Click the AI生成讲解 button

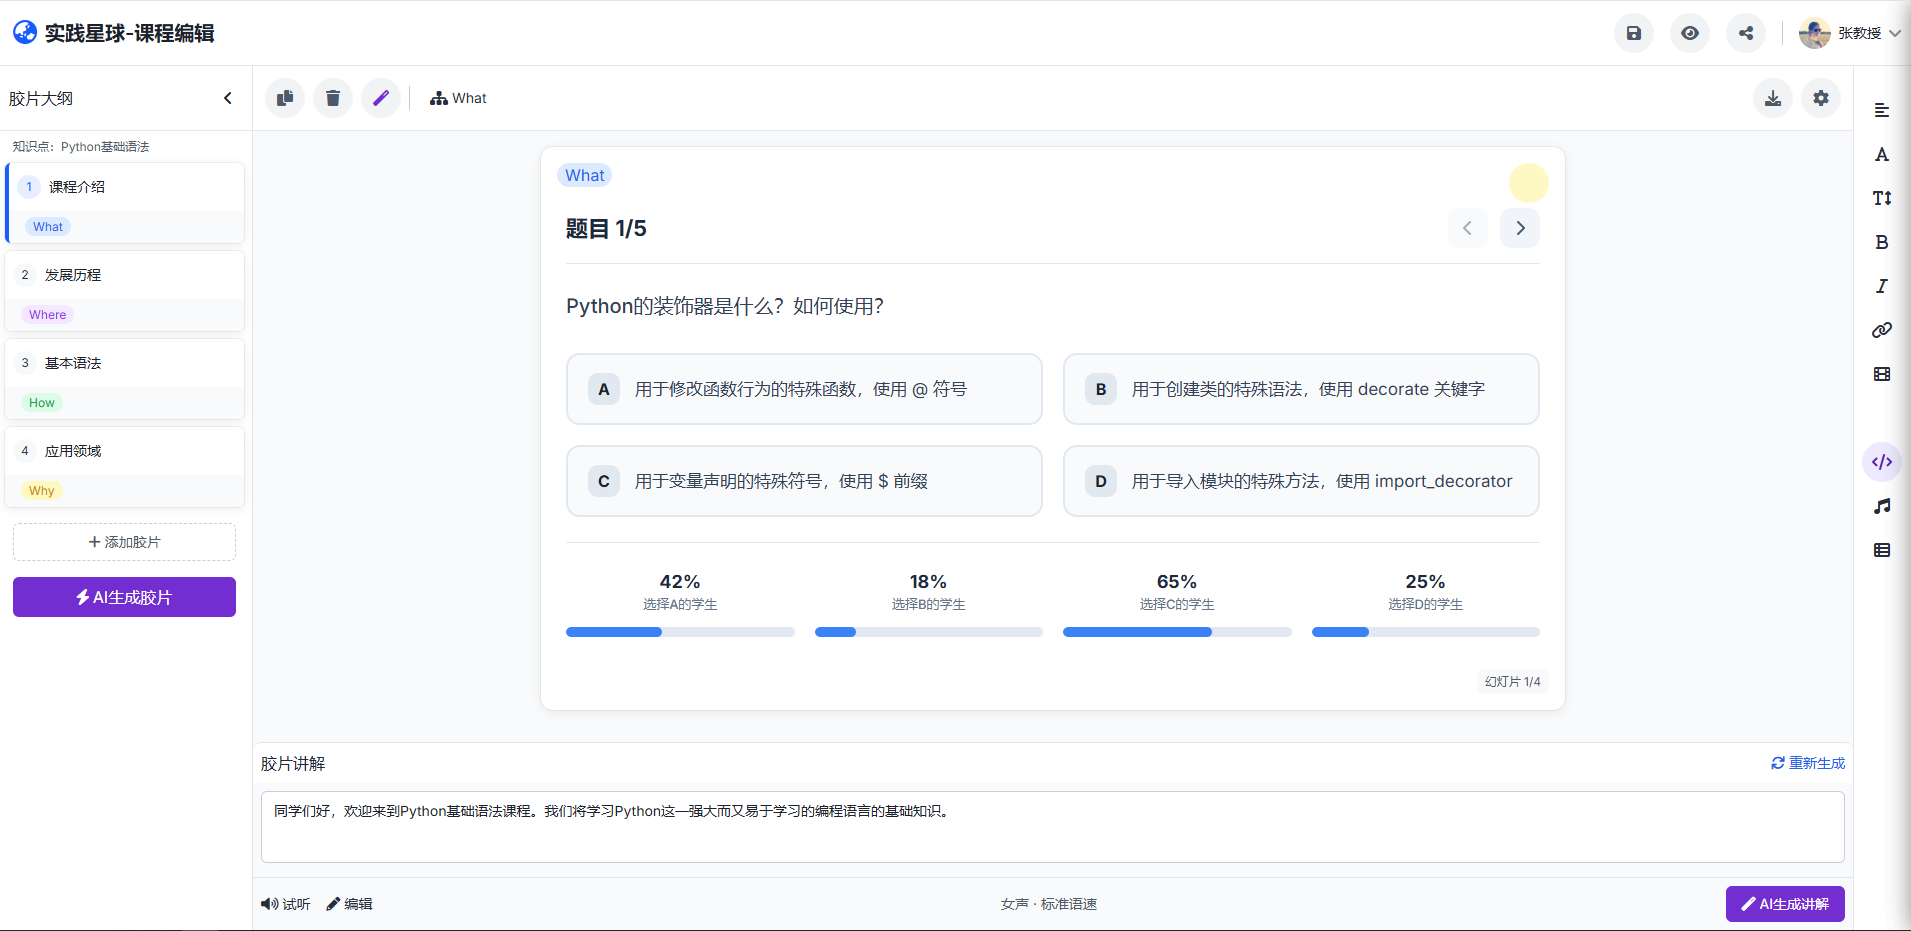(x=1785, y=904)
